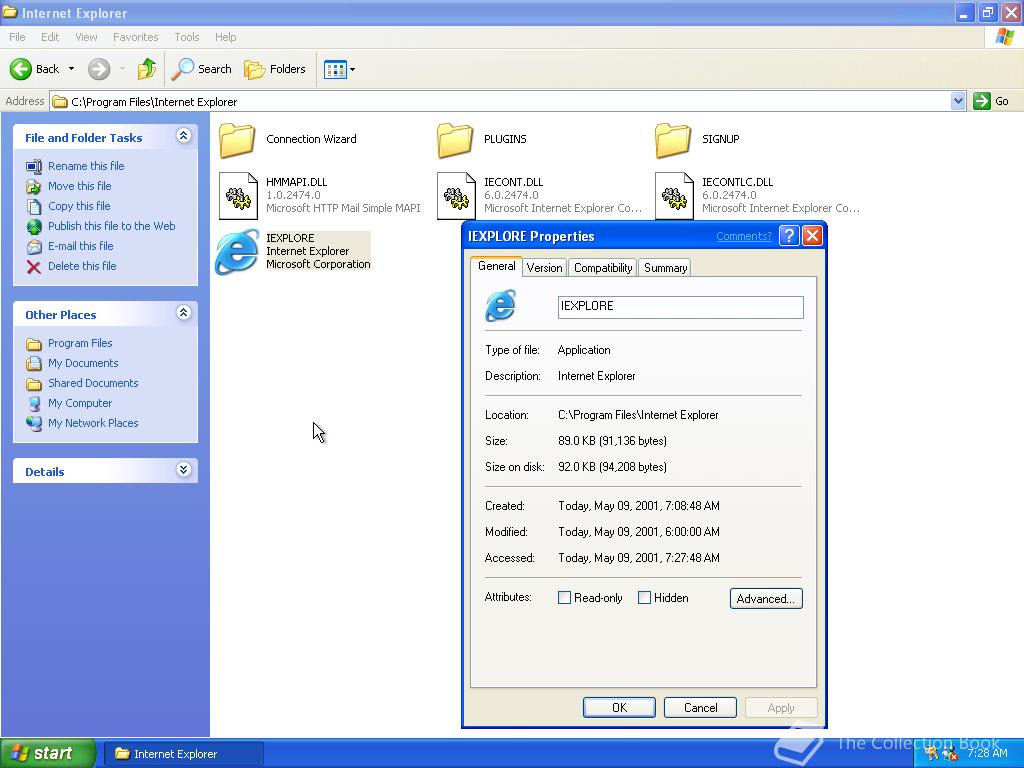Click the question mark help button
The width and height of the screenshot is (1024, 768).
[x=789, y=236]
